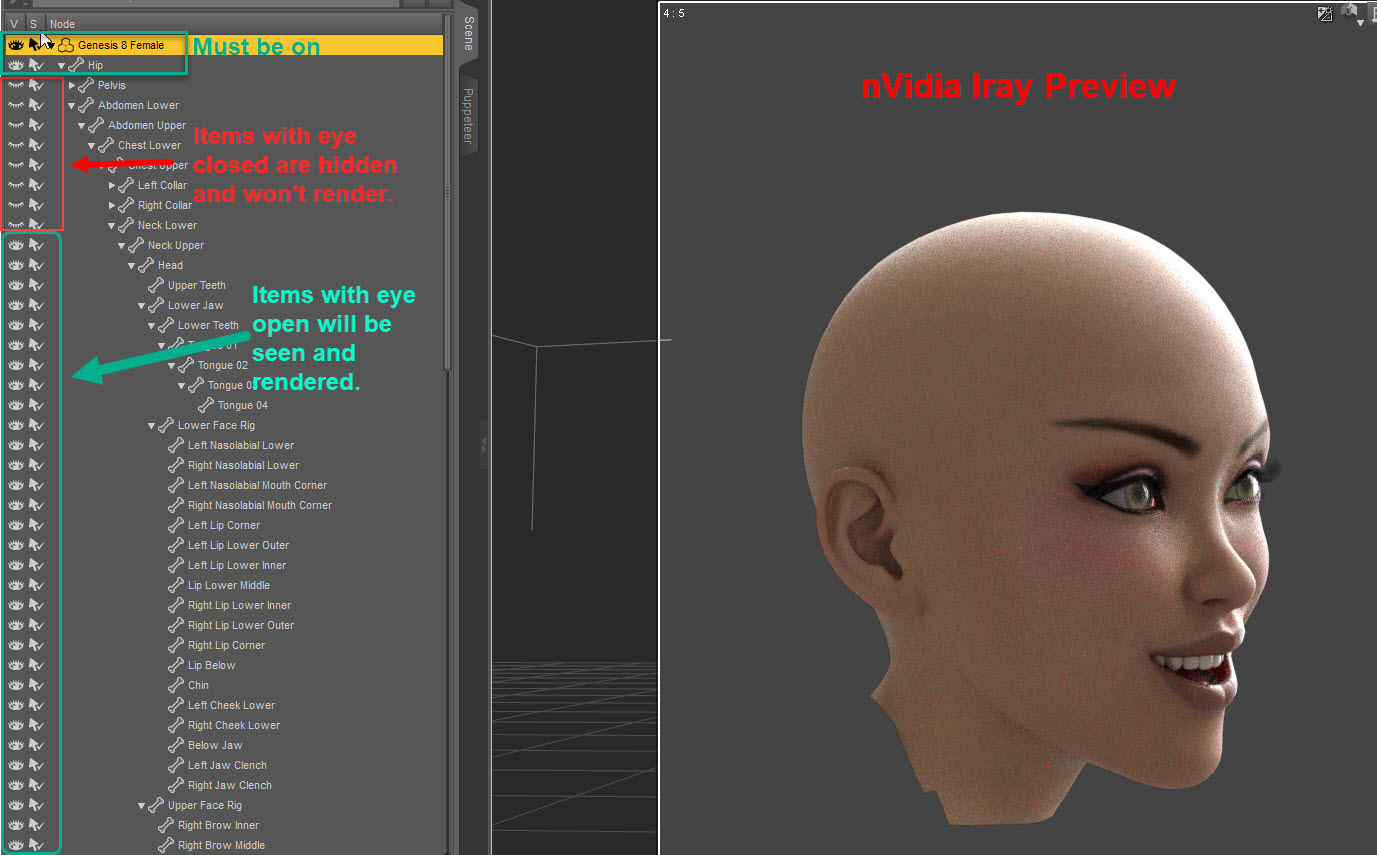The width and height of the screenshot is (1377, 855).
Task: Click the Genesis 8 Female figure icon
Action: click(x=66, y=45)
